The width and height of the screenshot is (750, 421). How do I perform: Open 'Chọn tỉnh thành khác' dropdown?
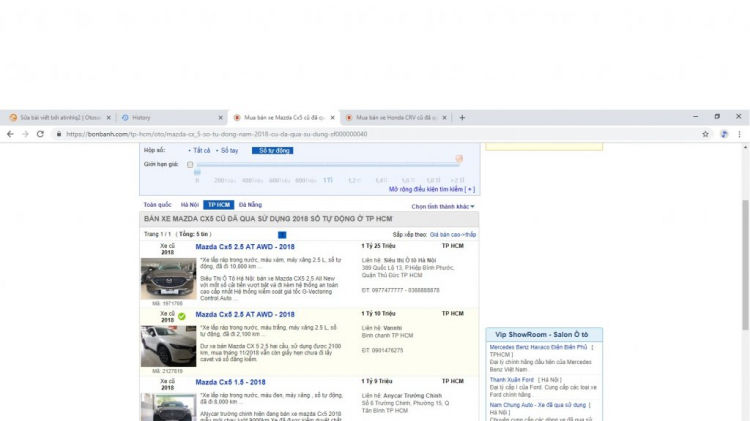pos(443,207)
